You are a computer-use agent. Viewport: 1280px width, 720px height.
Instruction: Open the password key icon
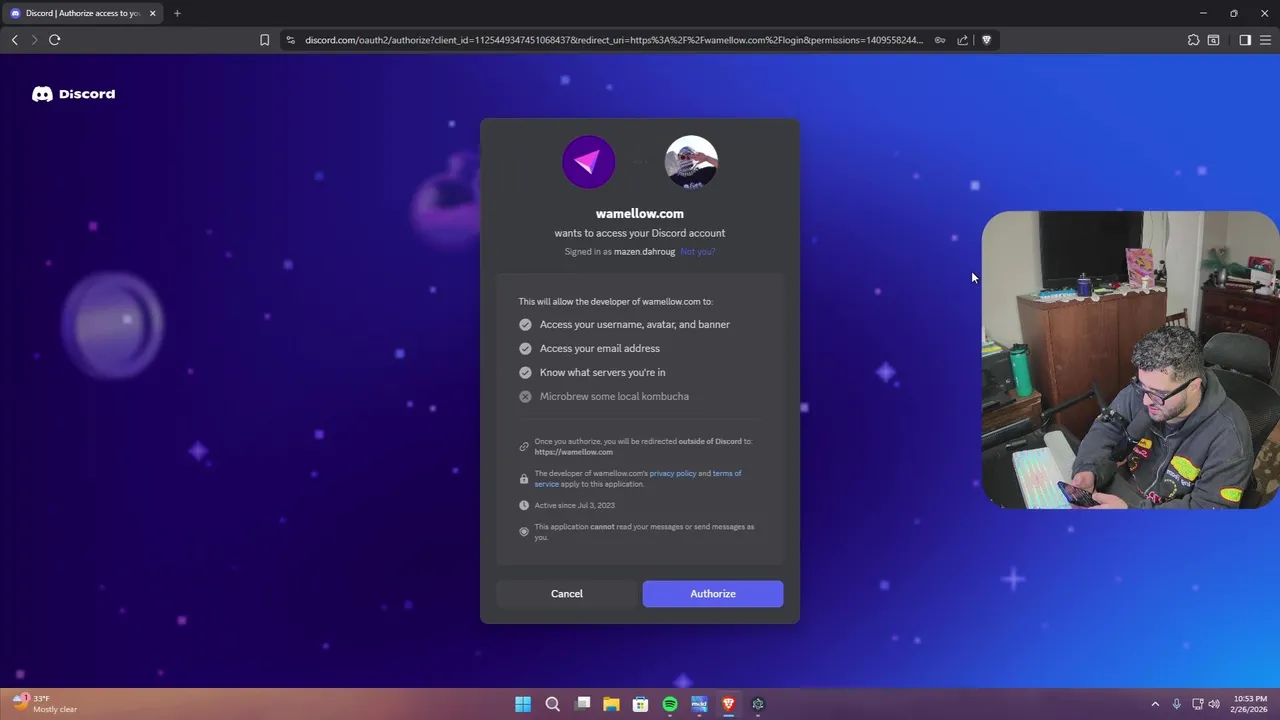pyautogui.click(x=940, y=40)
